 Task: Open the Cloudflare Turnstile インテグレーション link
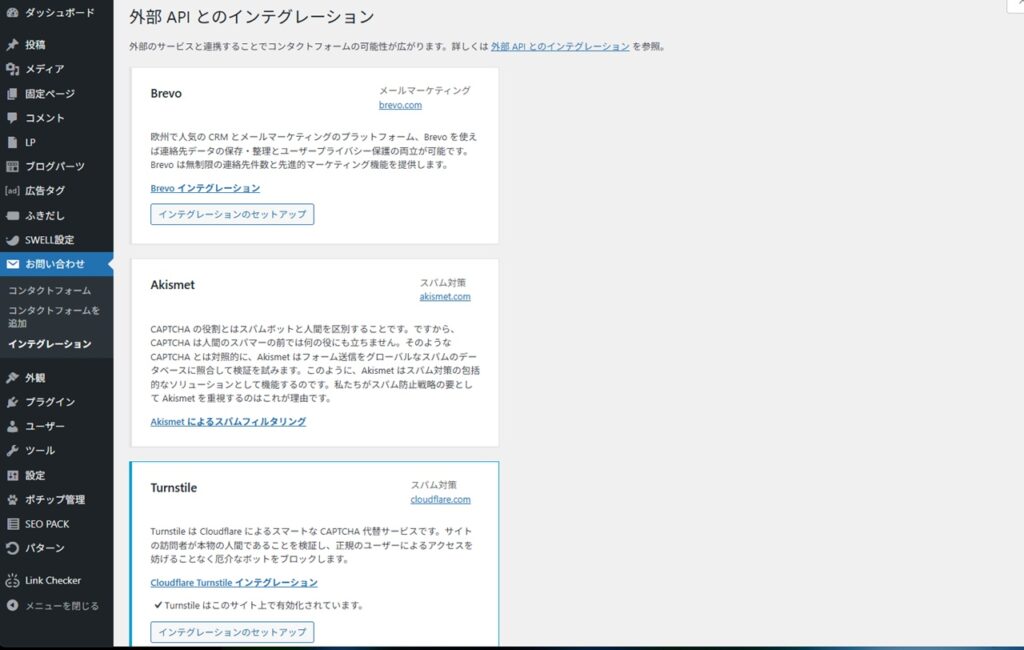234,583
